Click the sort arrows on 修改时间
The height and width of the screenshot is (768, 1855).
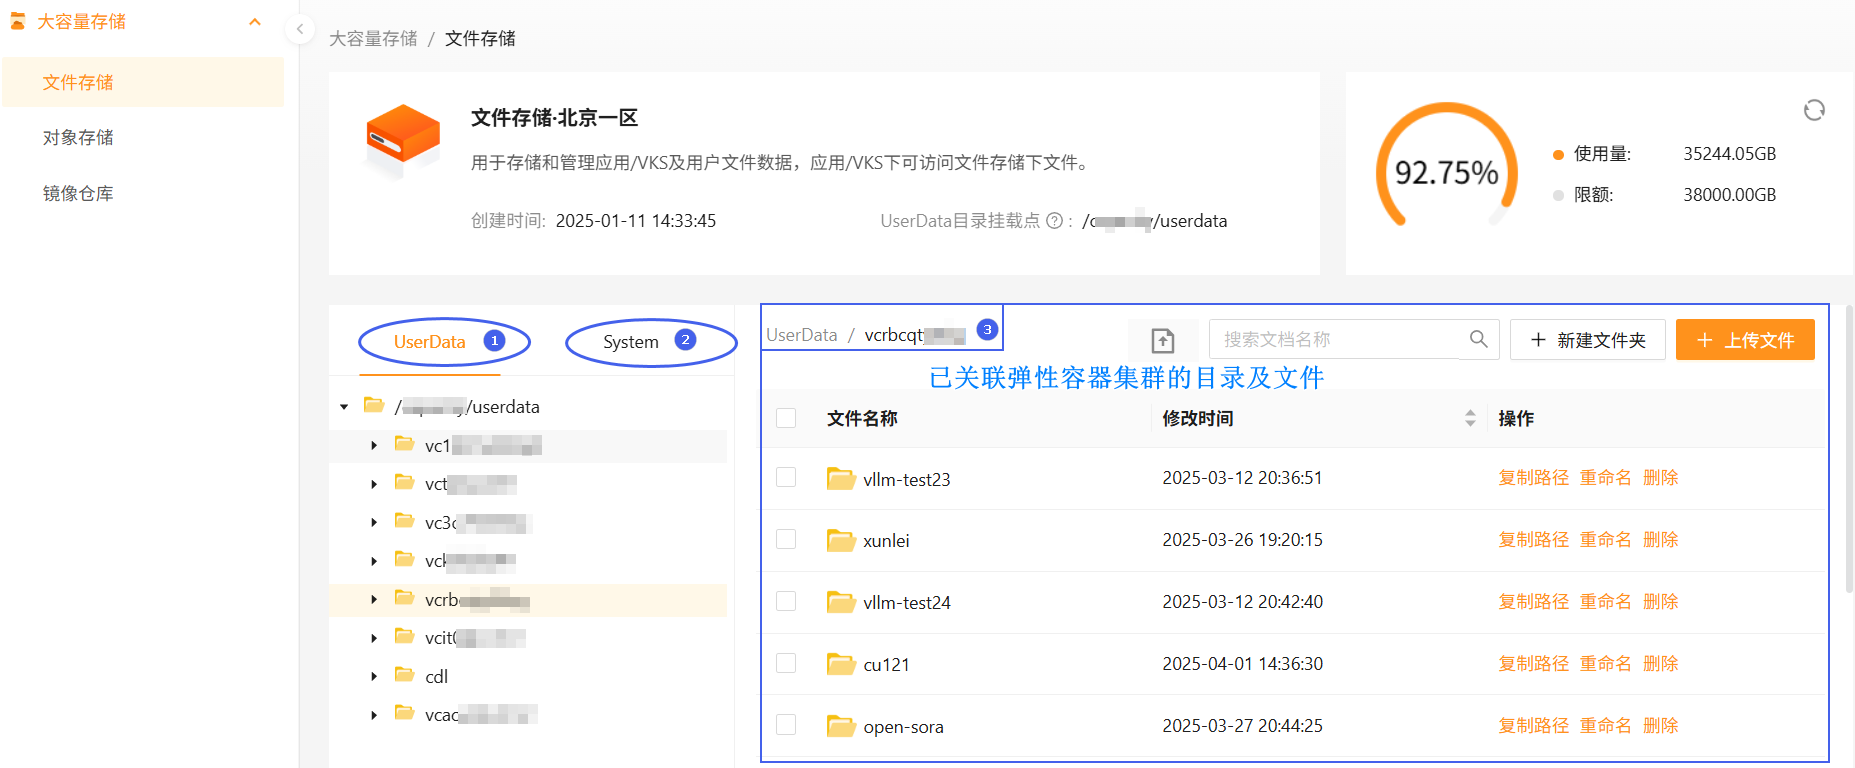pos(1469,418)
